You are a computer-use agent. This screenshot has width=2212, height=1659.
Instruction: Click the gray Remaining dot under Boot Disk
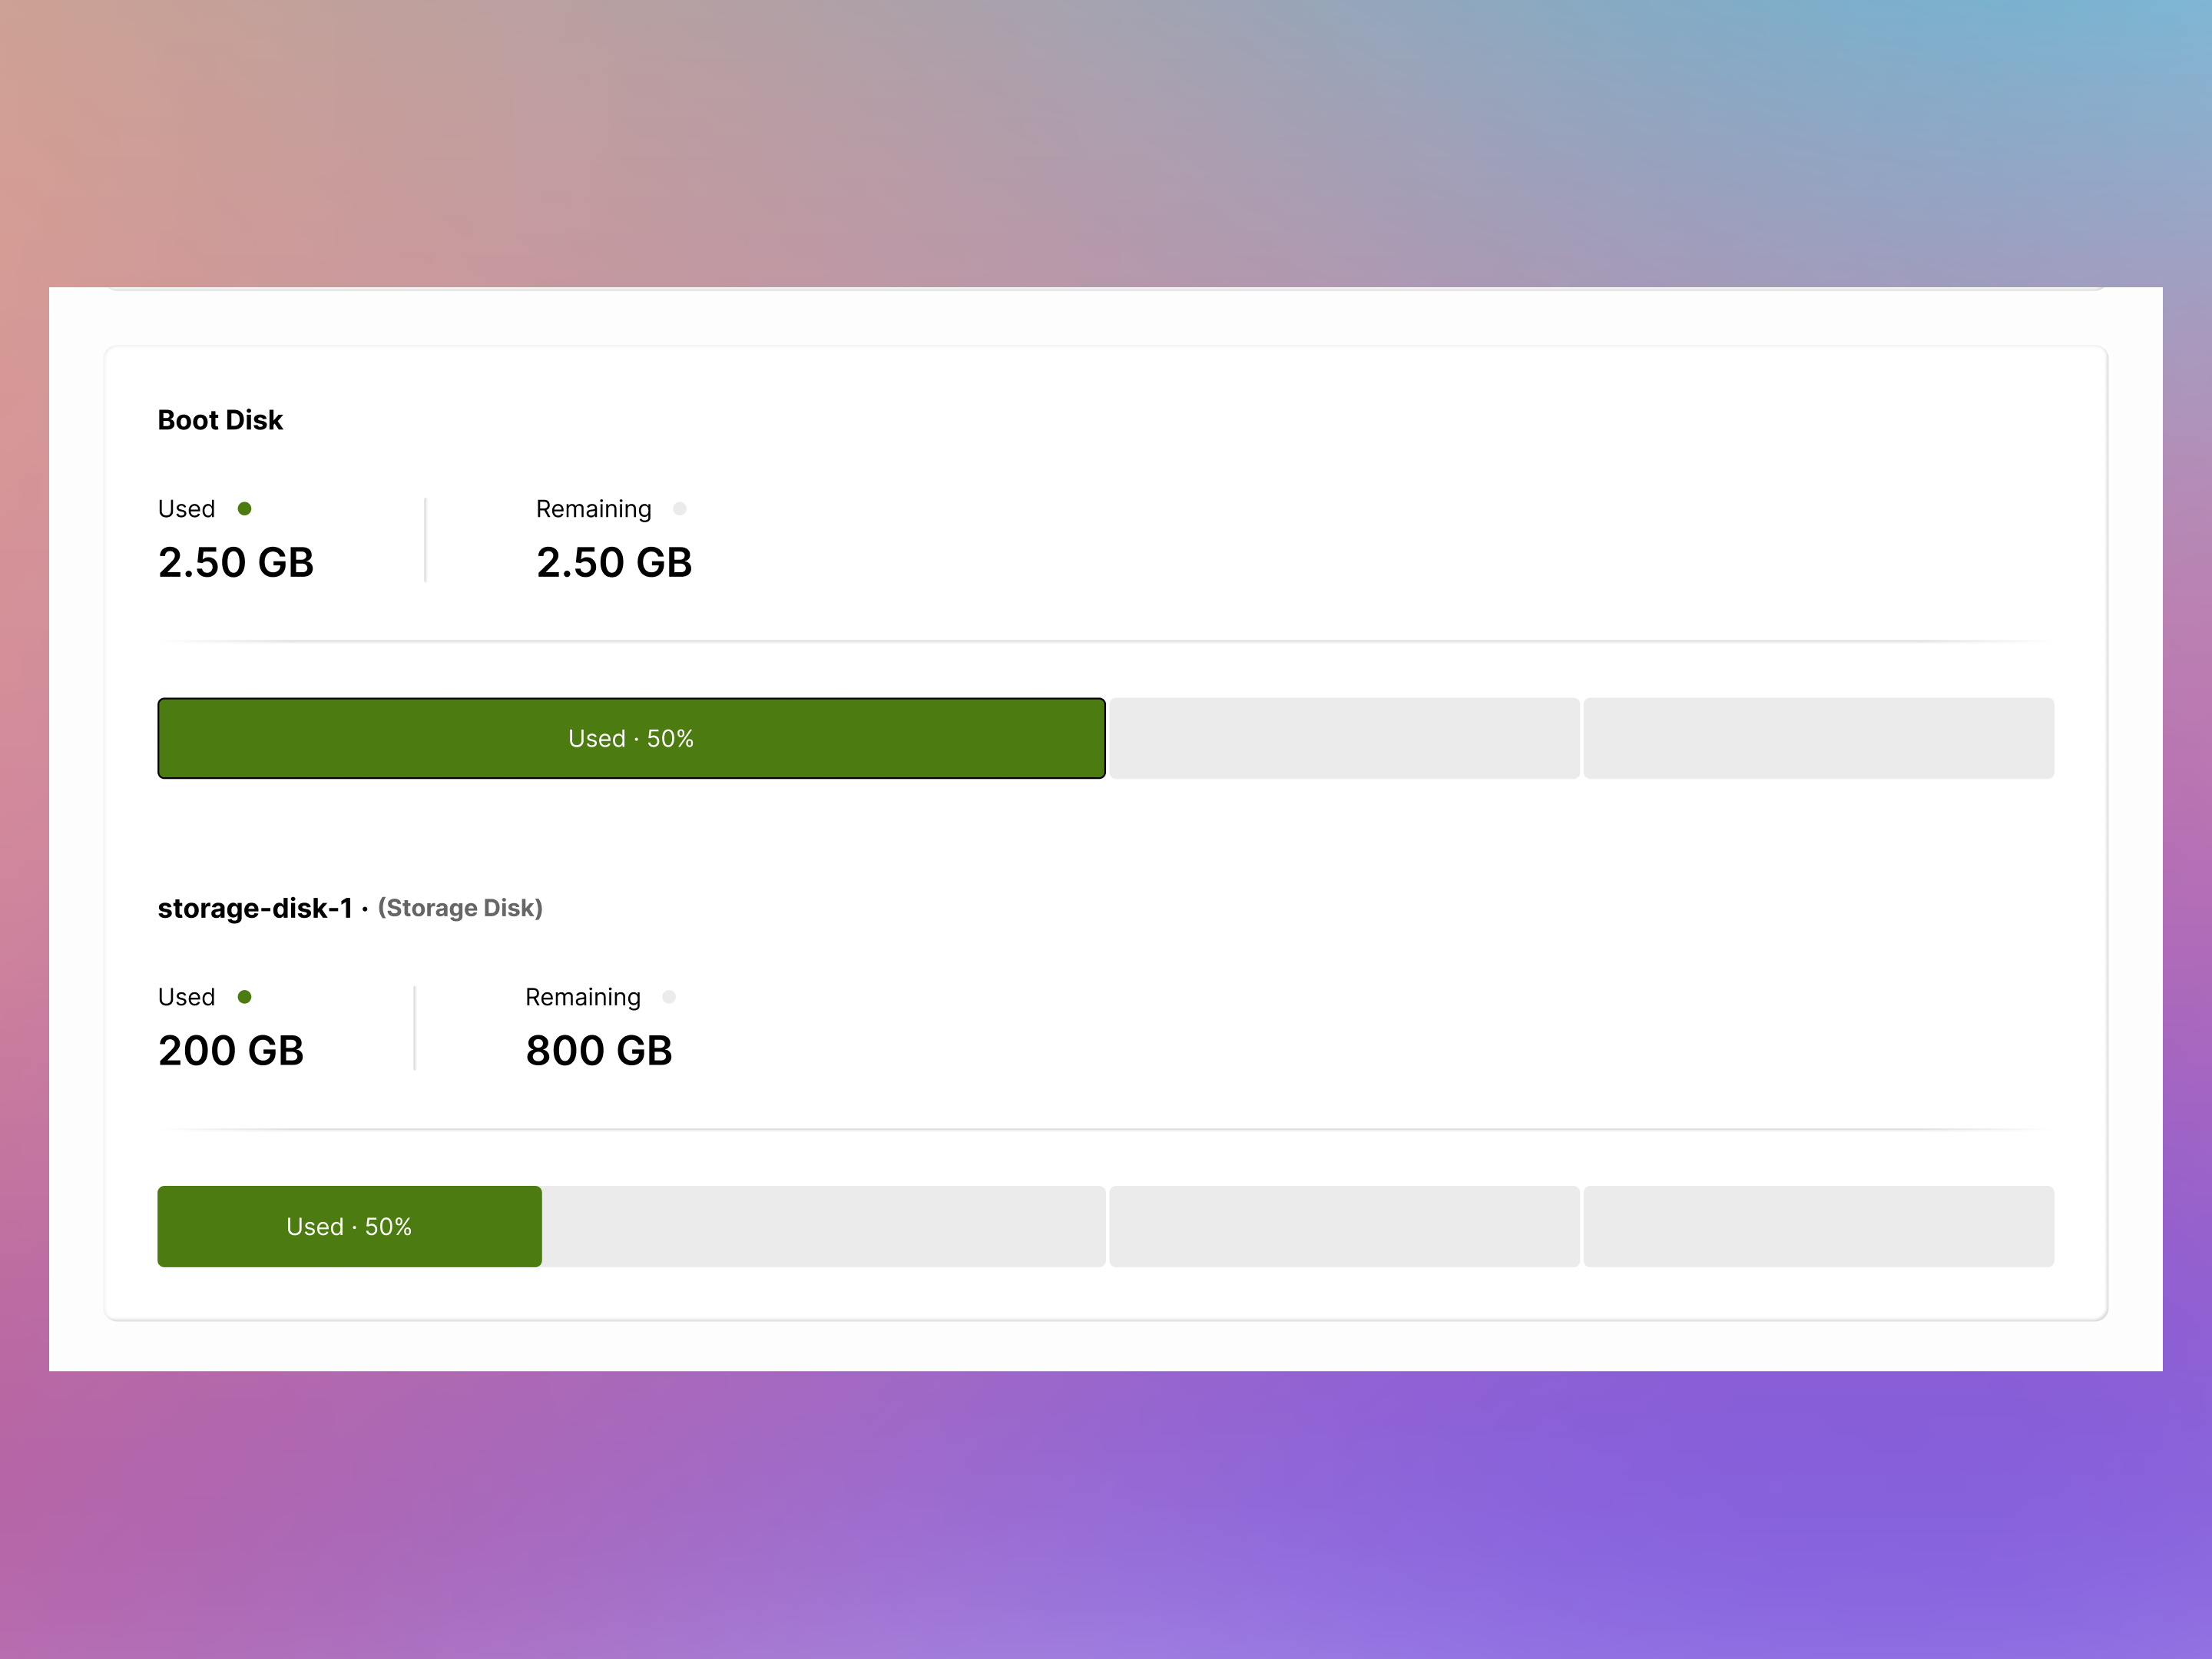pos(680,509)
